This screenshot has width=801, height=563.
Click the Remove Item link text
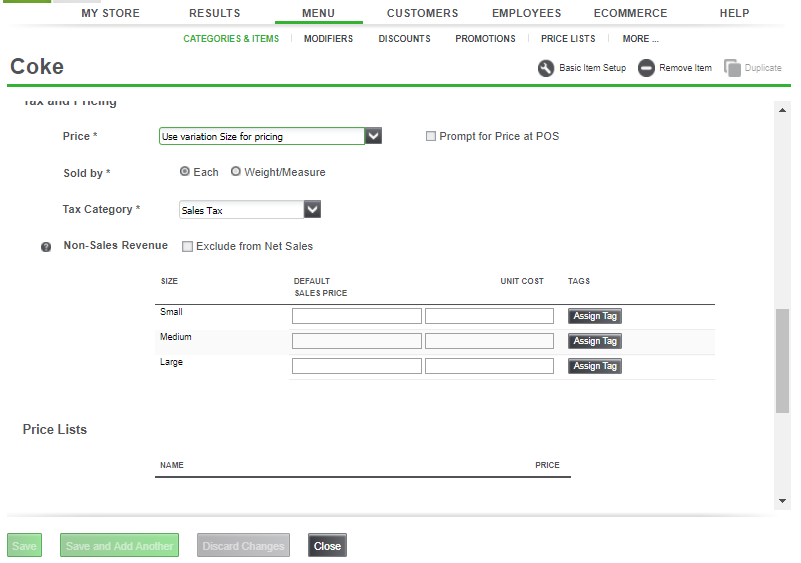(685, 68)
